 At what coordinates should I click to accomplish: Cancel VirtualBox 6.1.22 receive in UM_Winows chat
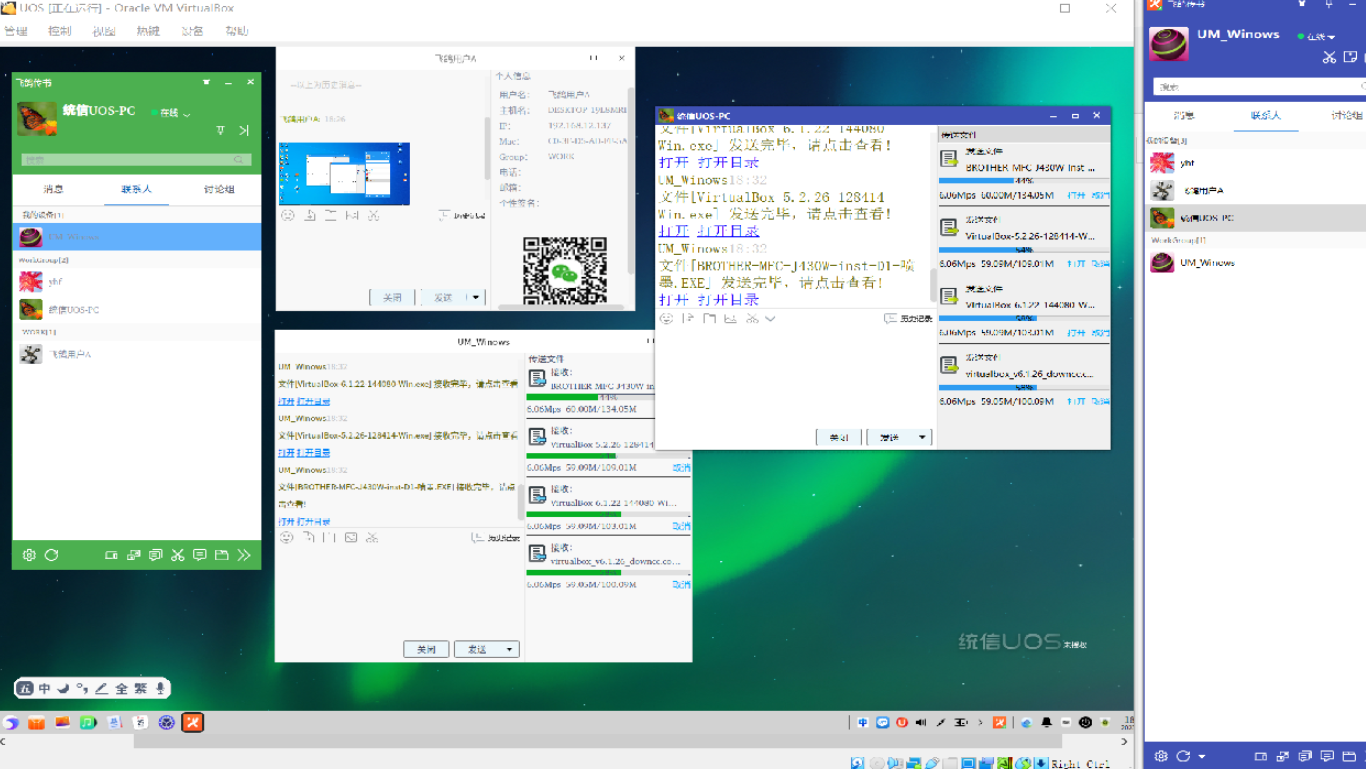click(x=681, y=526)
